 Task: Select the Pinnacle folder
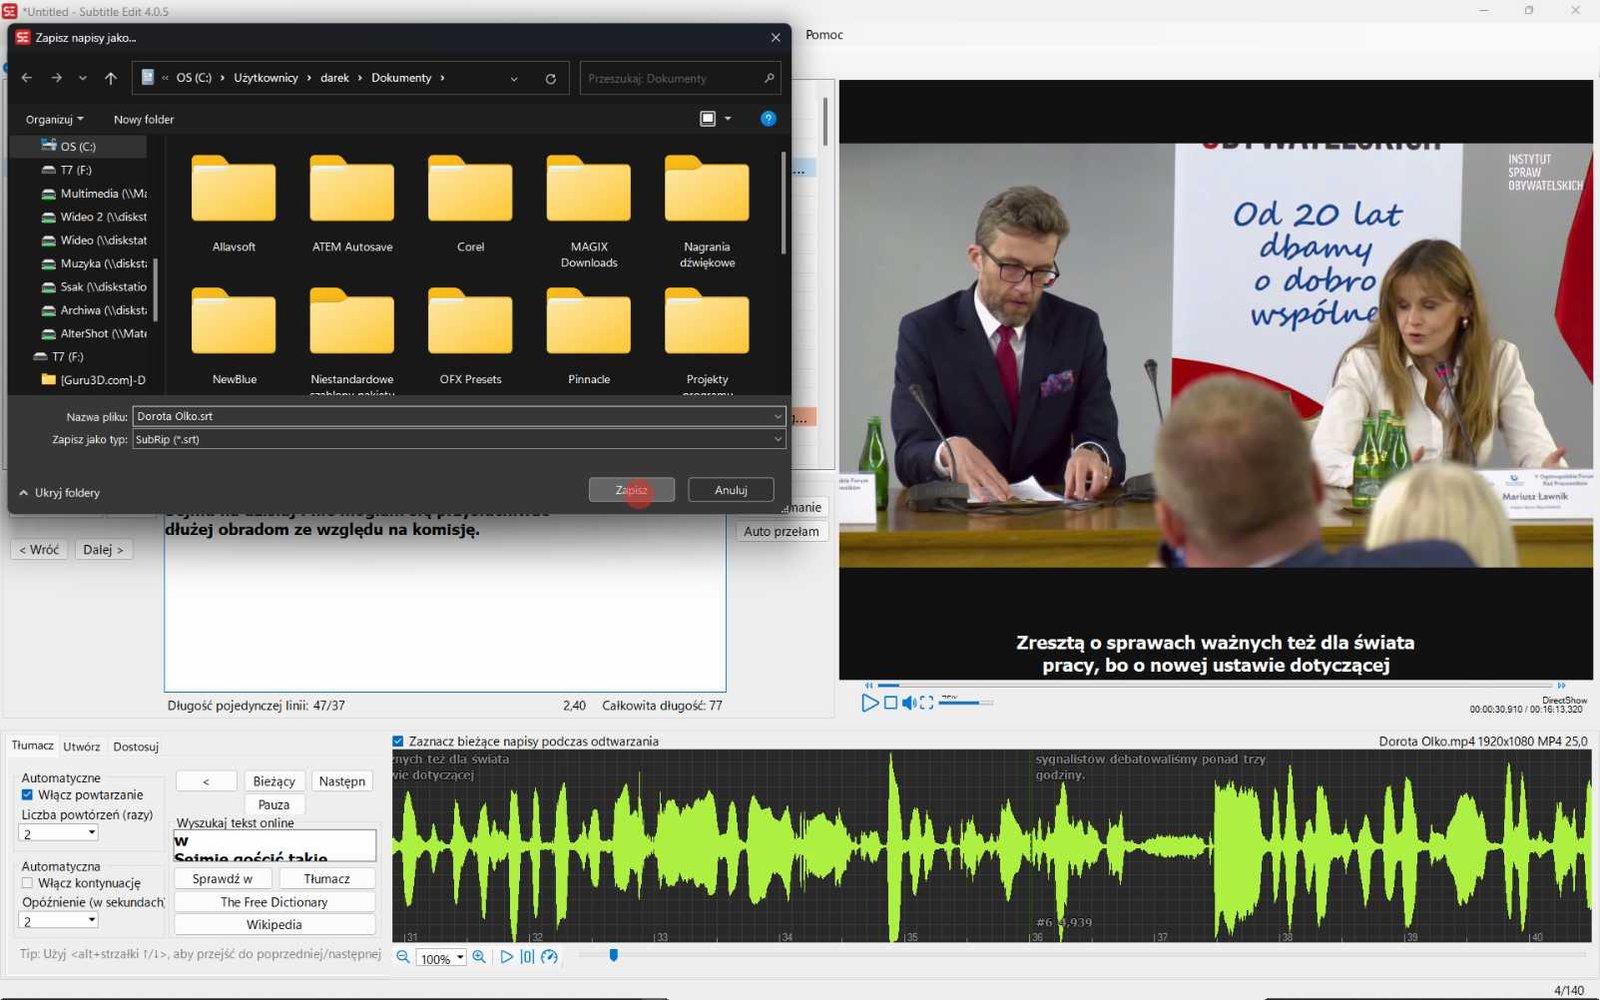pos(589,337)
